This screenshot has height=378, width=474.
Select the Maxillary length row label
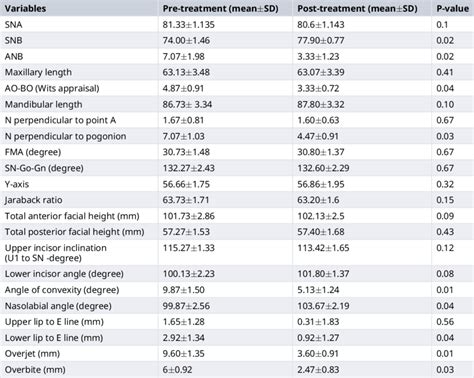point(38,72)
